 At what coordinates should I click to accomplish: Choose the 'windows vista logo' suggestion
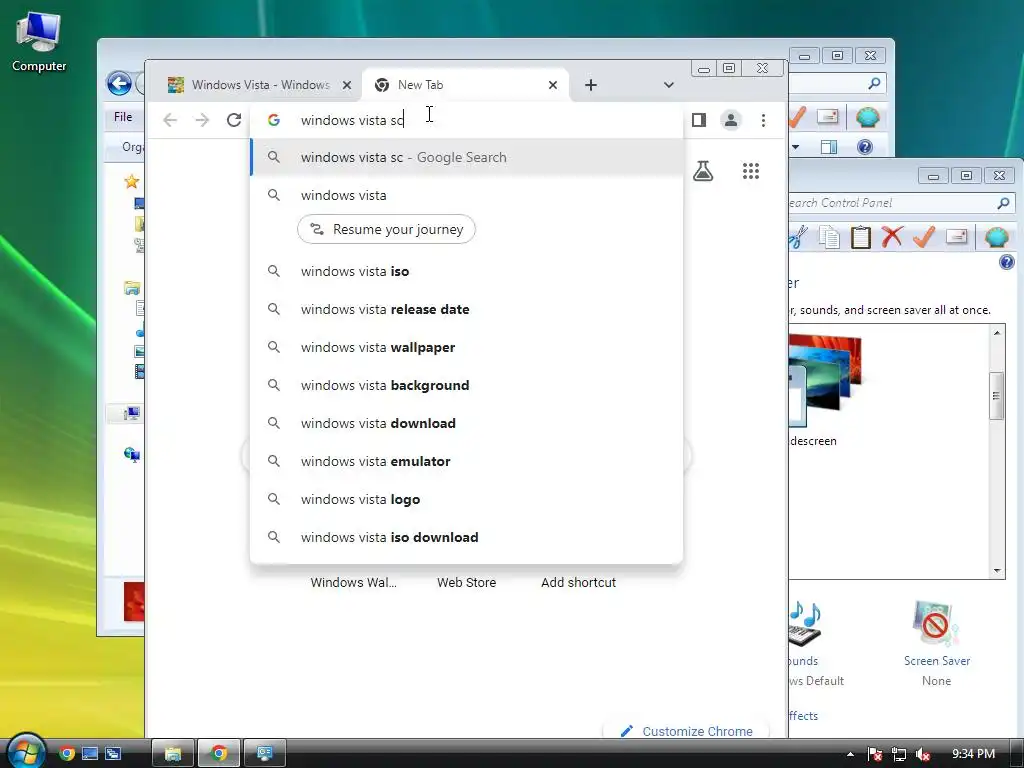(466, 499)
